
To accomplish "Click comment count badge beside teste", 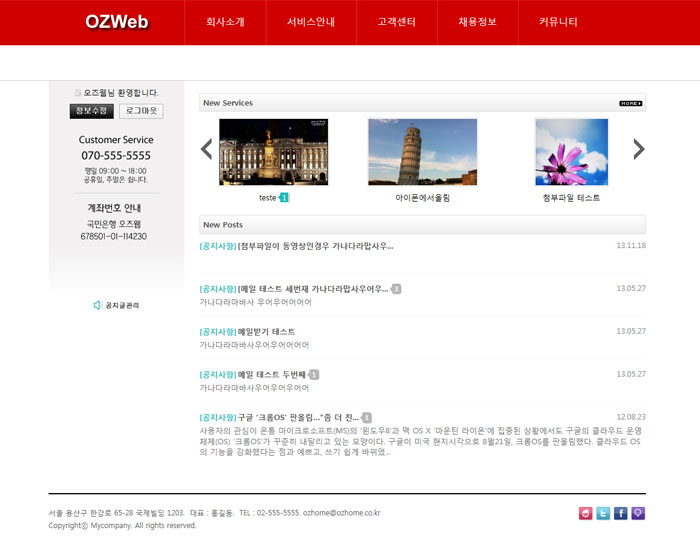I will coord(283,198).
